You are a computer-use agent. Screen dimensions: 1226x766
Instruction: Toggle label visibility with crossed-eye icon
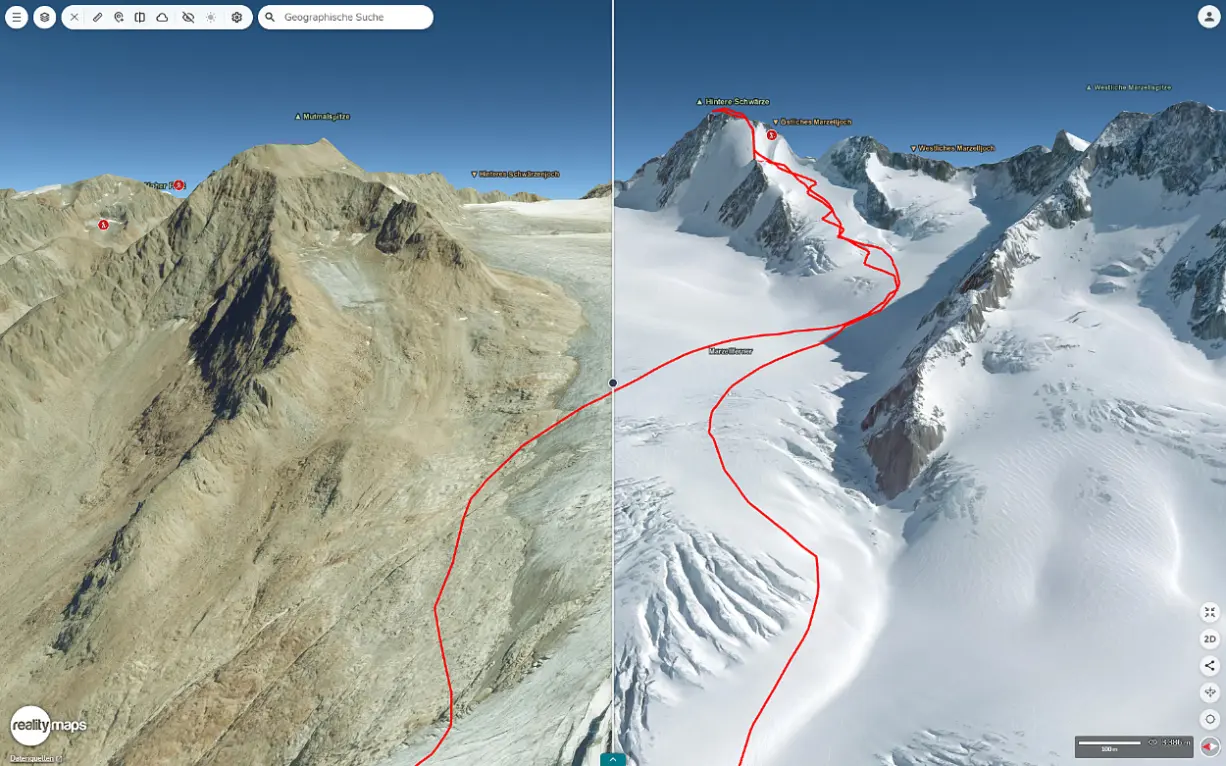coord(188,17)
